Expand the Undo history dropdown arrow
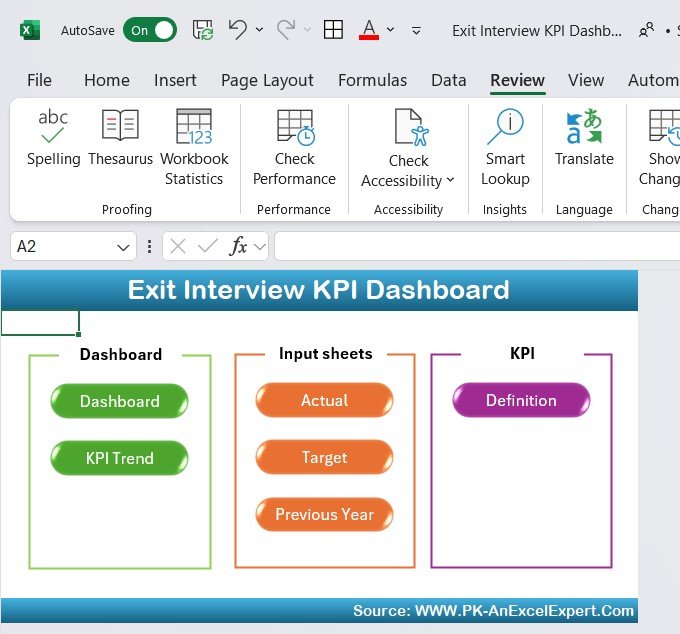 pos(260,30)
